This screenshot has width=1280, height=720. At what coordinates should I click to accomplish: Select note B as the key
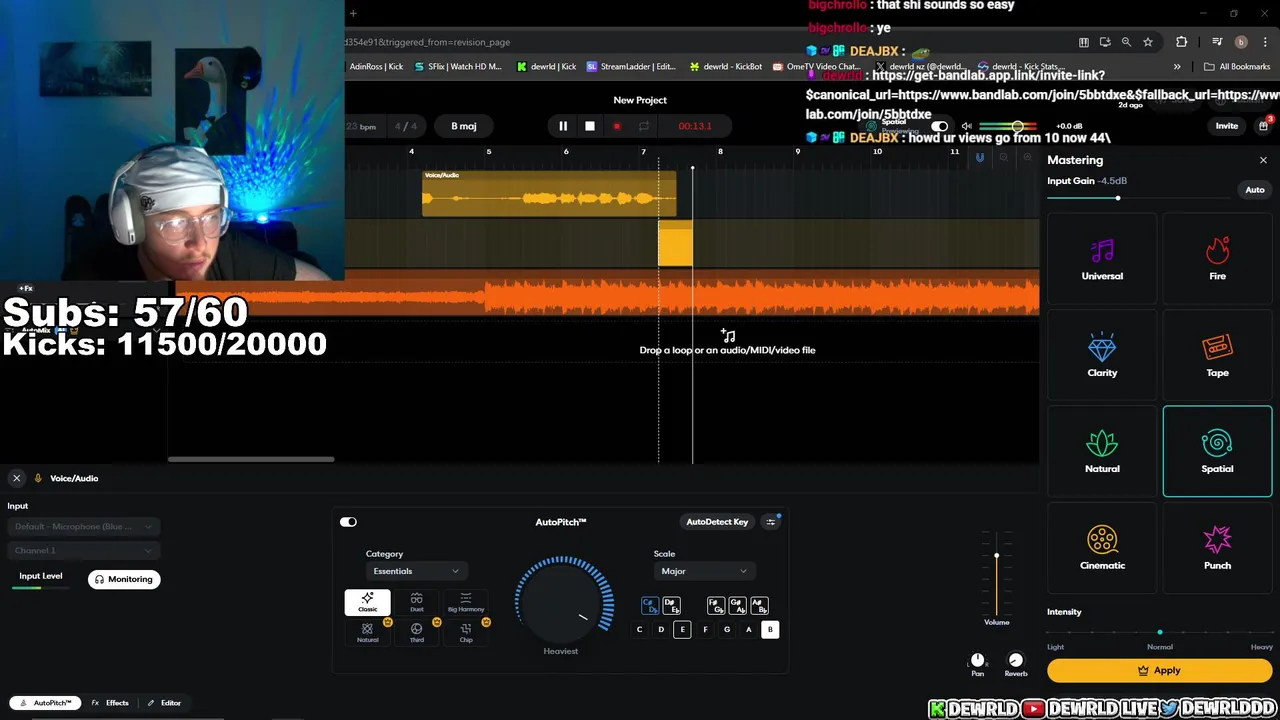(770, 630)
